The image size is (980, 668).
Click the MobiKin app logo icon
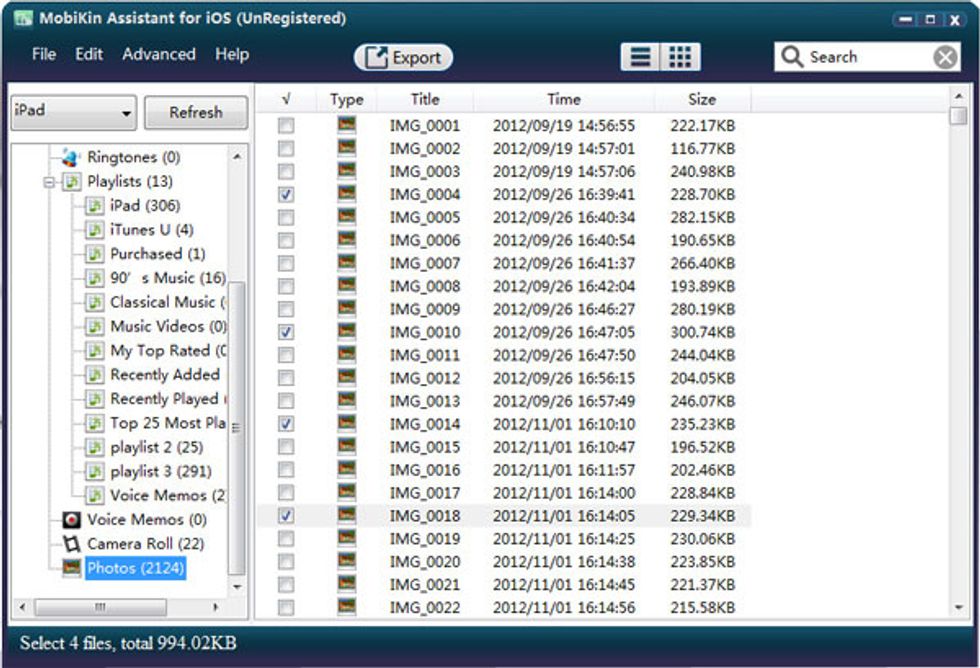[23, 18]
